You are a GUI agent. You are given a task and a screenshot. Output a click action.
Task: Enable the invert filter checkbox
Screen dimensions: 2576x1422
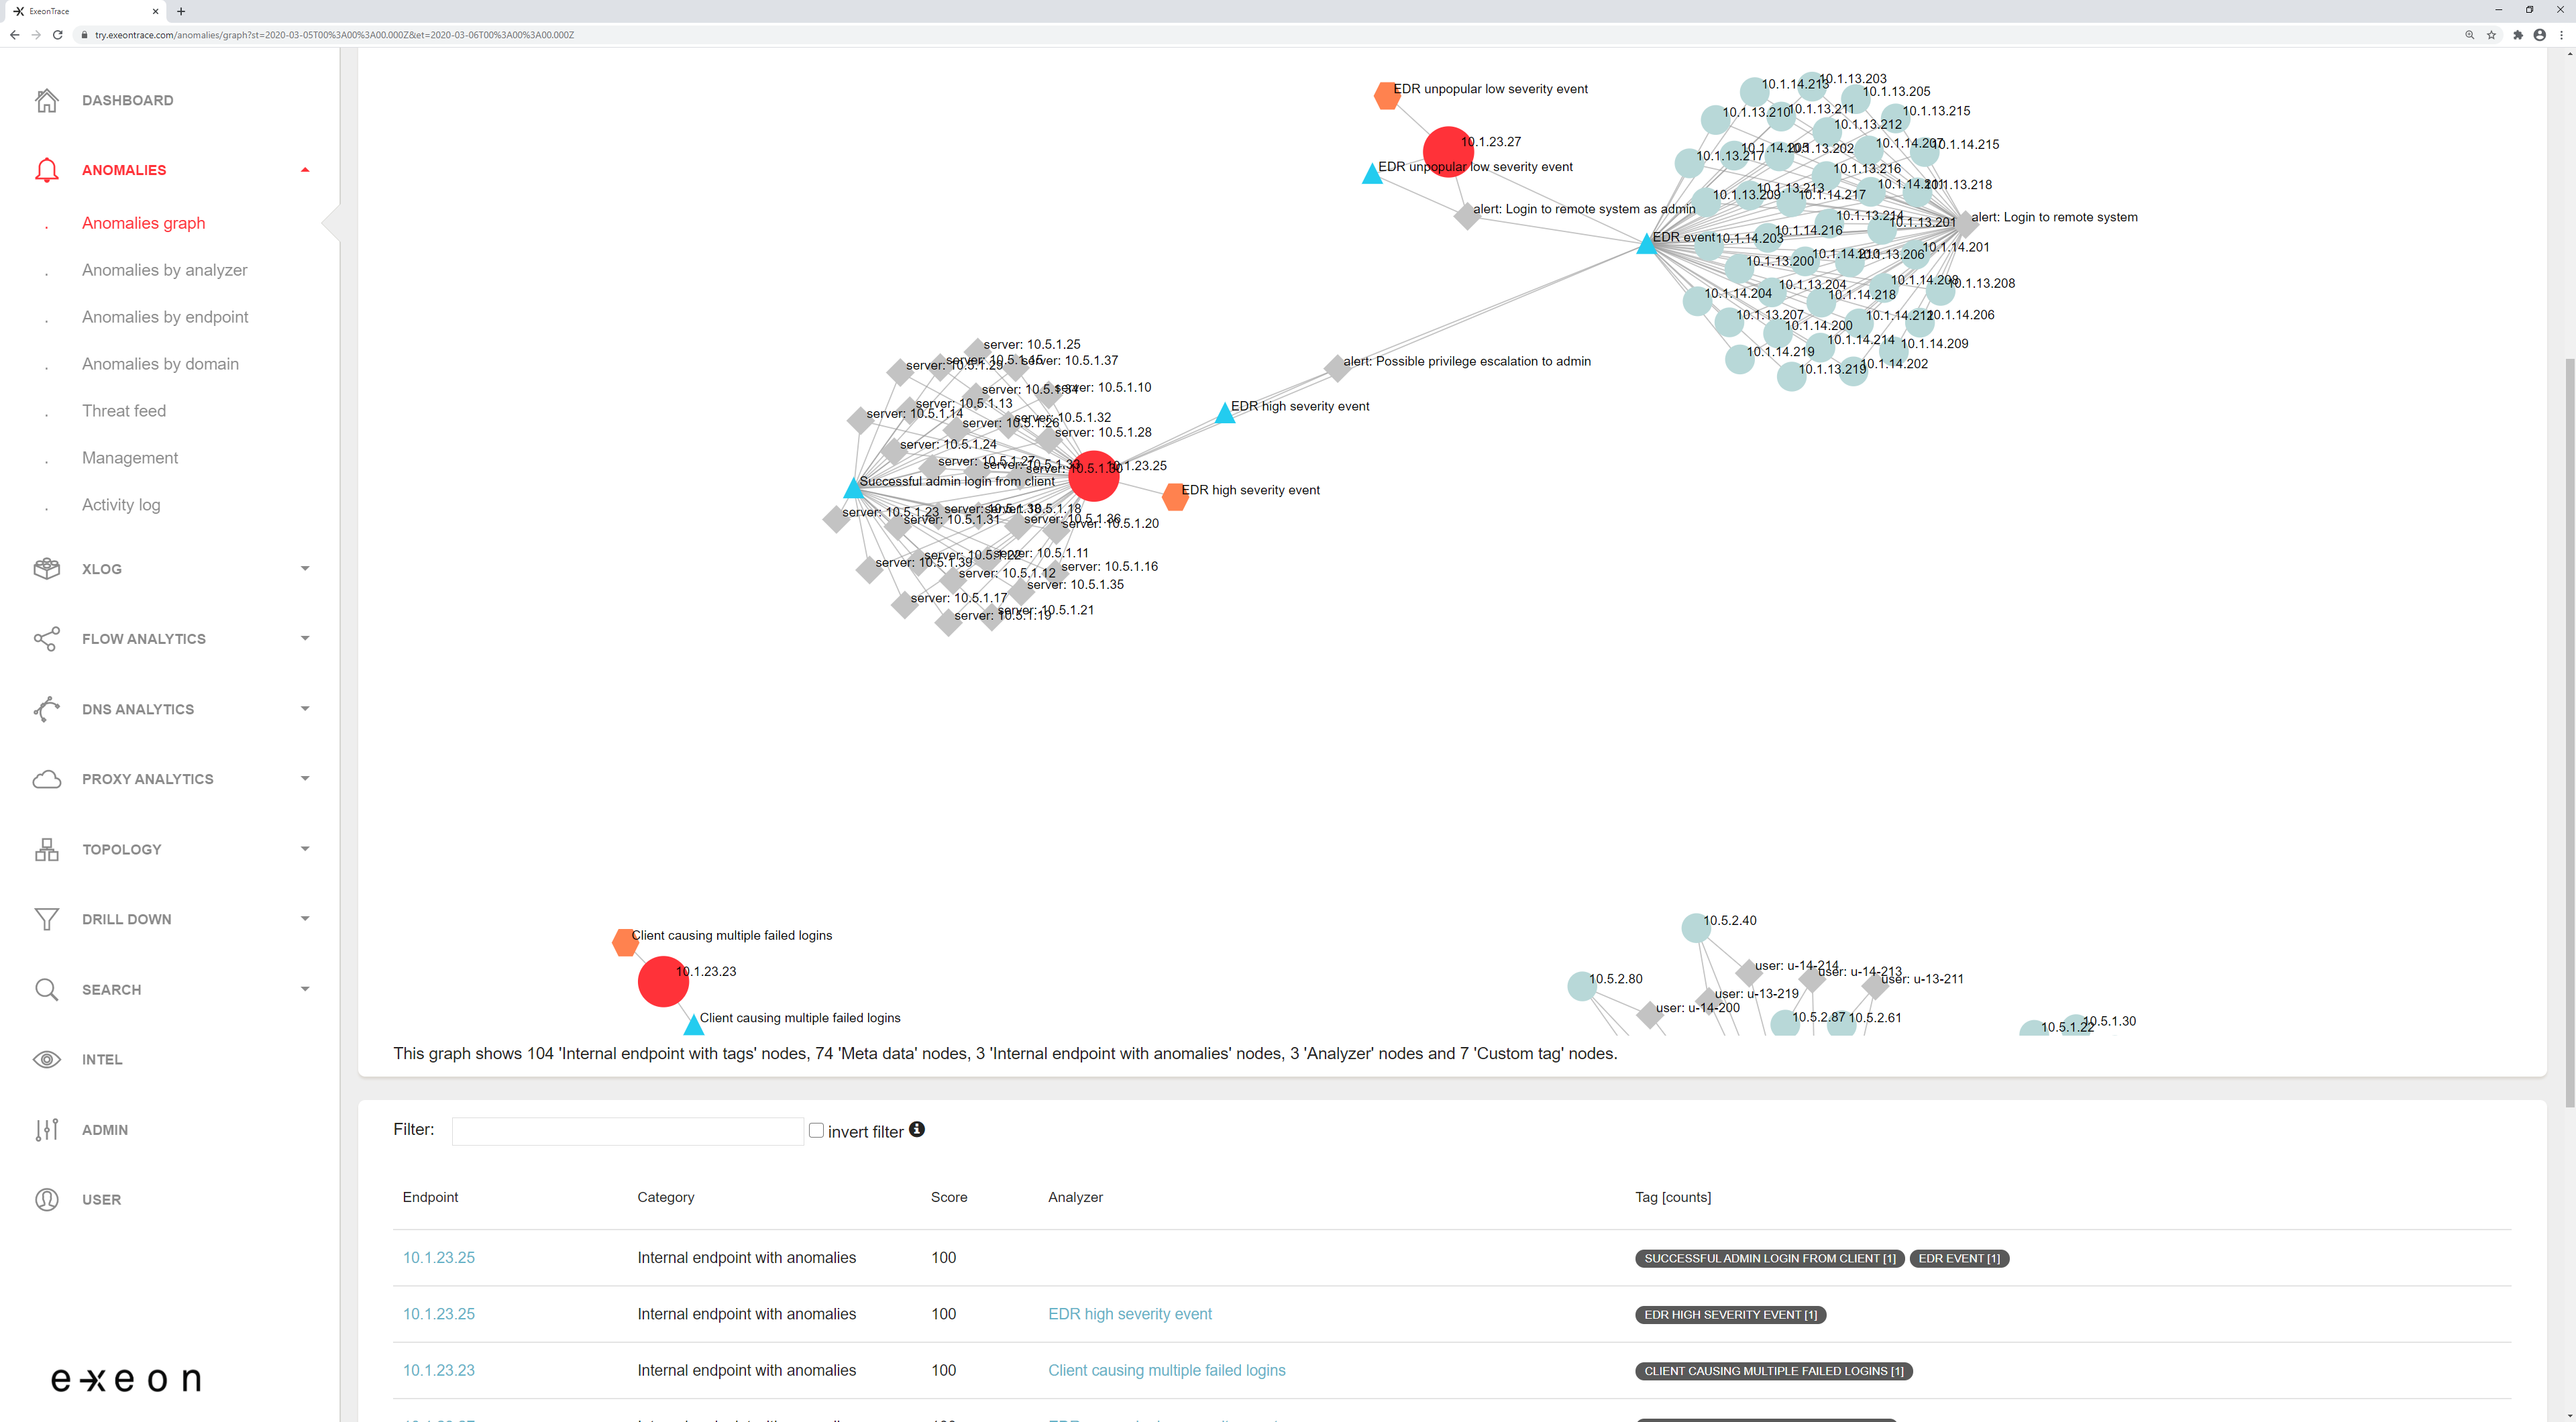pyautogui.click(x=816, y=1130)
